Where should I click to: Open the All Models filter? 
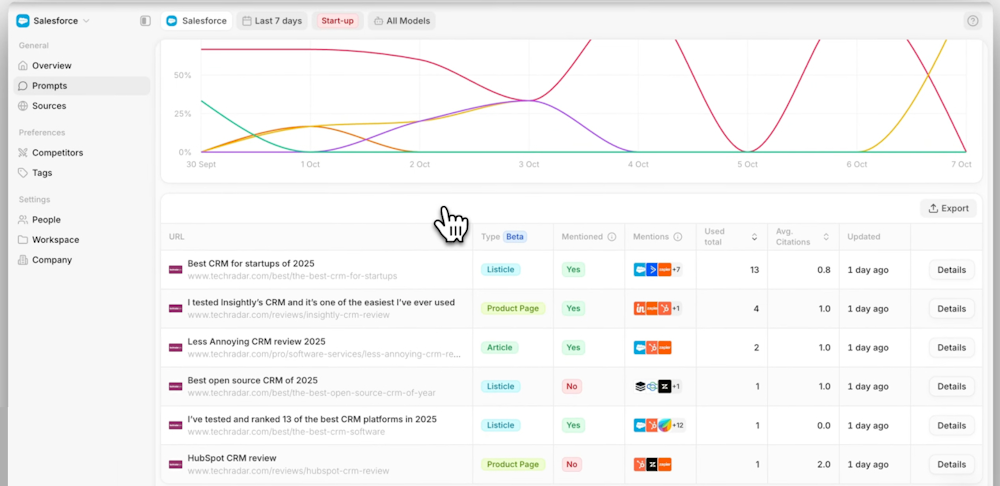403,21
